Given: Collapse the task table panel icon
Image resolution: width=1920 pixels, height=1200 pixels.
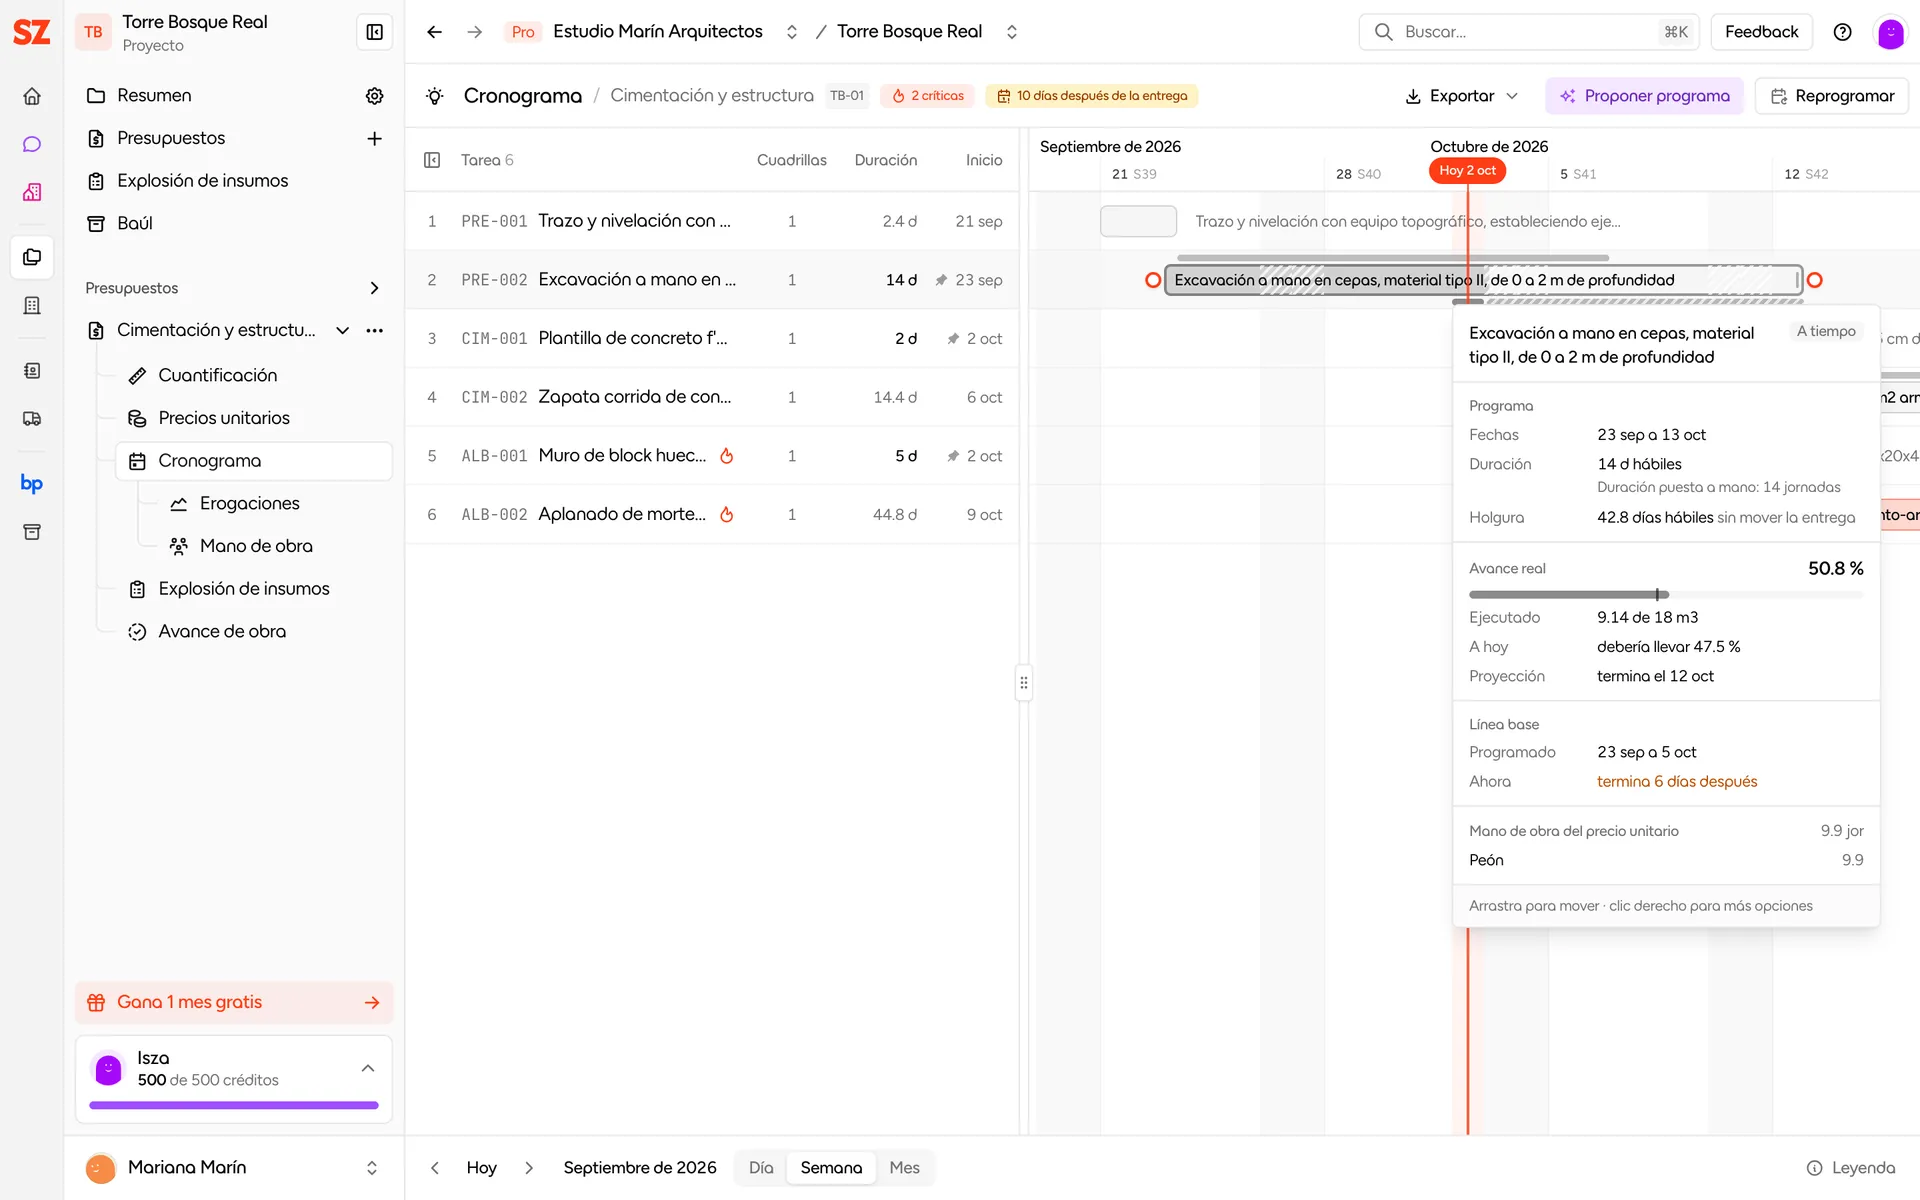Looking at the screenshot, I should pyautogui.click(x=432, y=160).
